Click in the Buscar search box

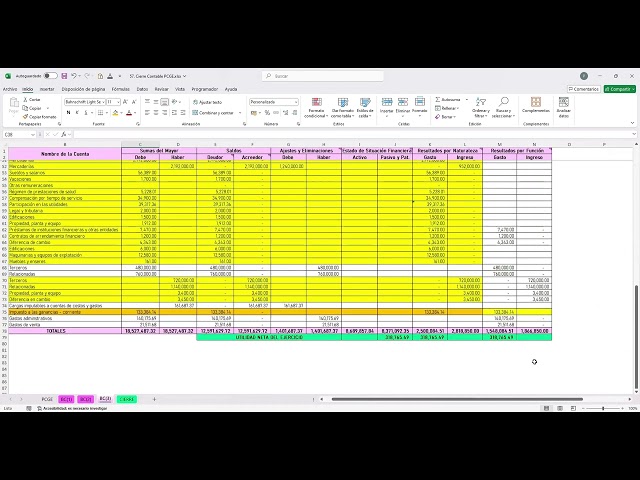323,76
